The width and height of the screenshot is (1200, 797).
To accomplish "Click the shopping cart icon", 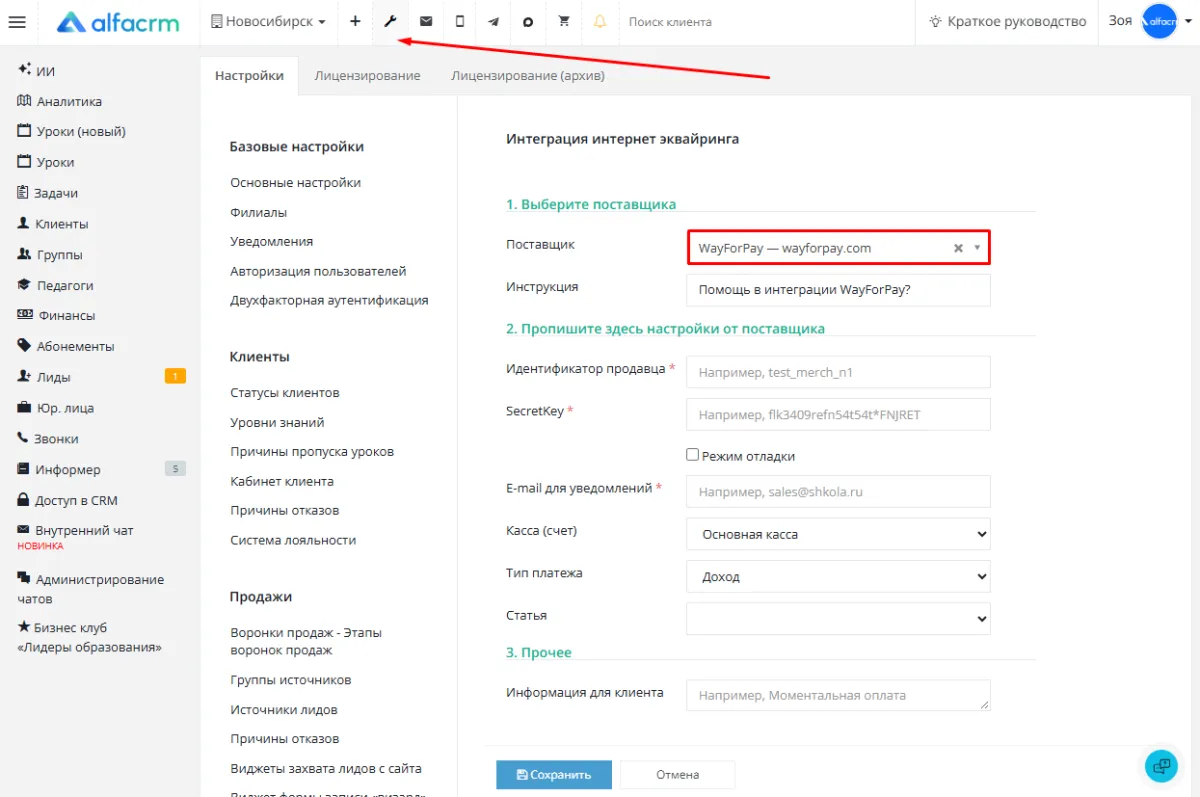I will (x=564, y=21).
